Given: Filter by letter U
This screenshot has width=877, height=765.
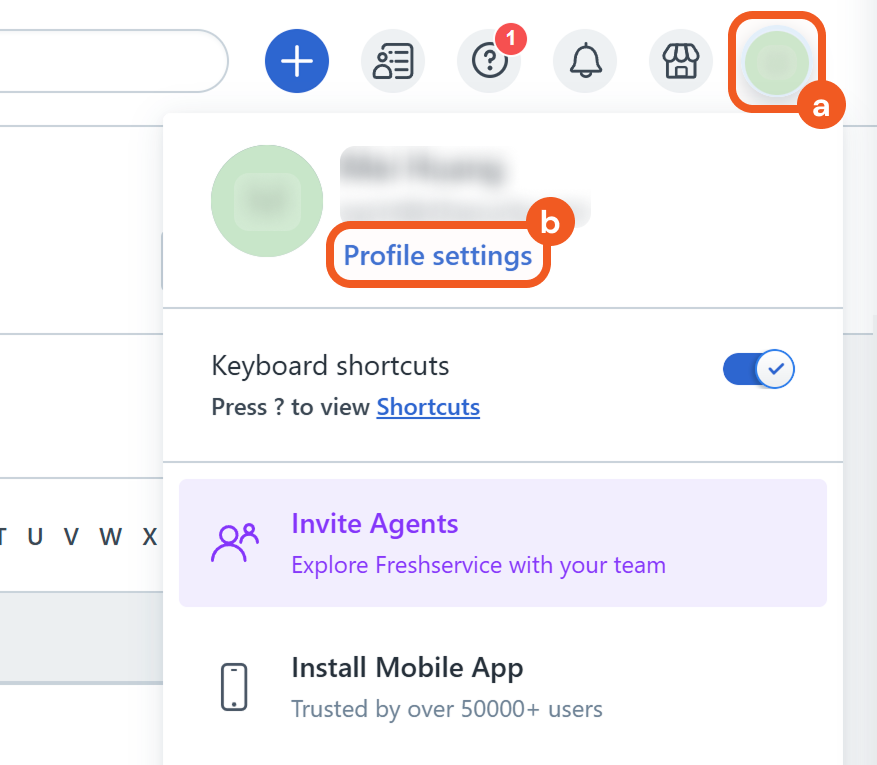Looking at the screenshot, I should (x=35, y=537).
